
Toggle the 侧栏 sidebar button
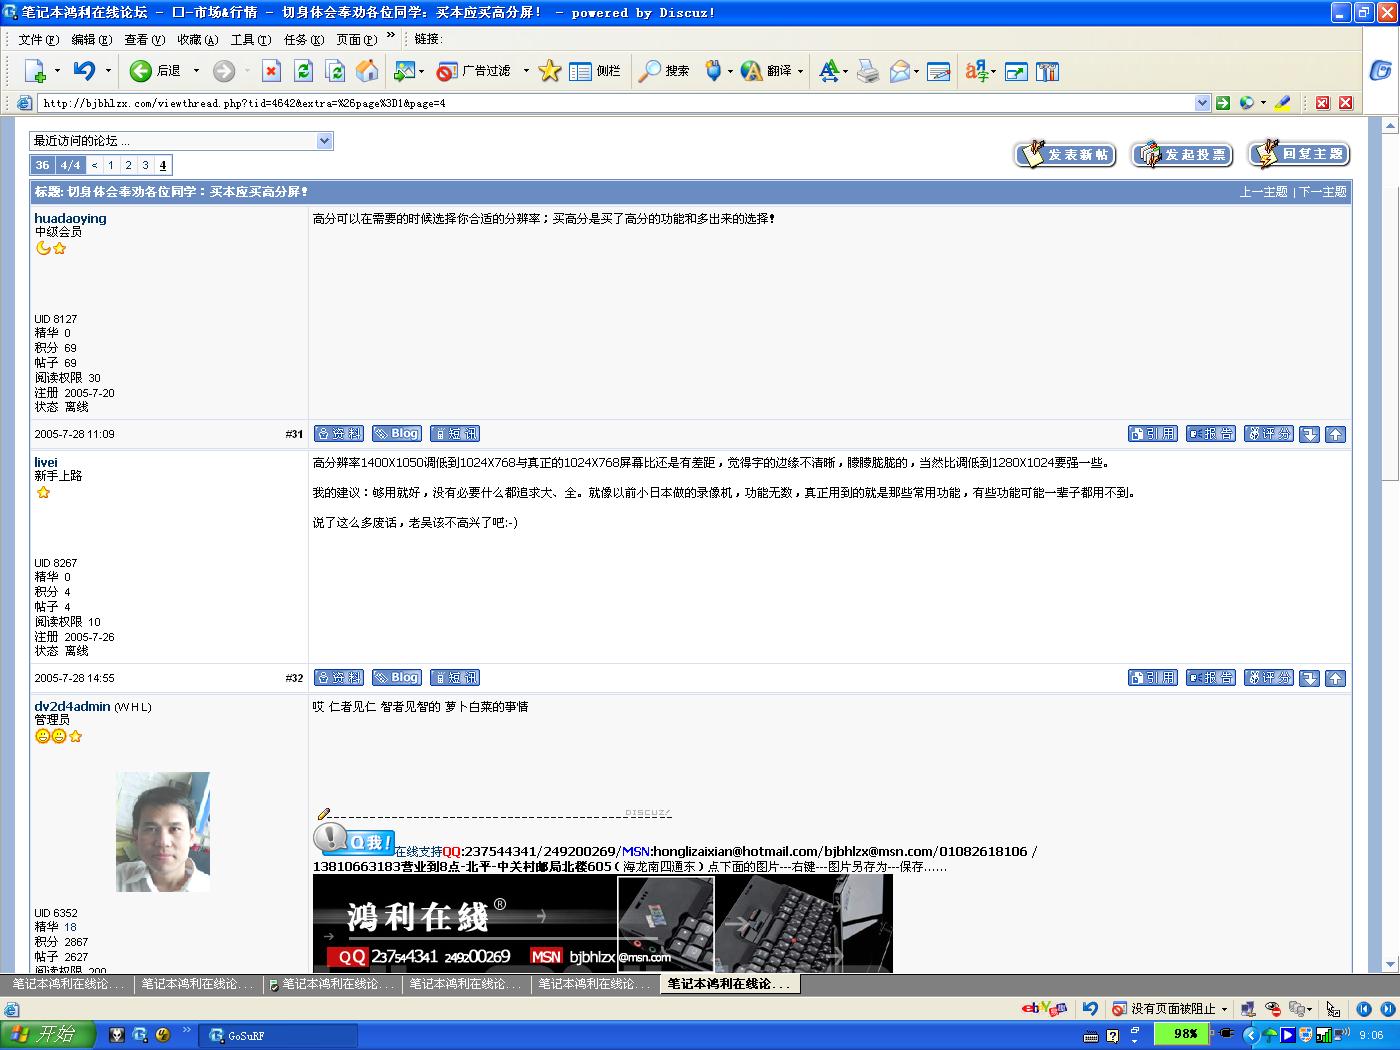tap(595, 71)
